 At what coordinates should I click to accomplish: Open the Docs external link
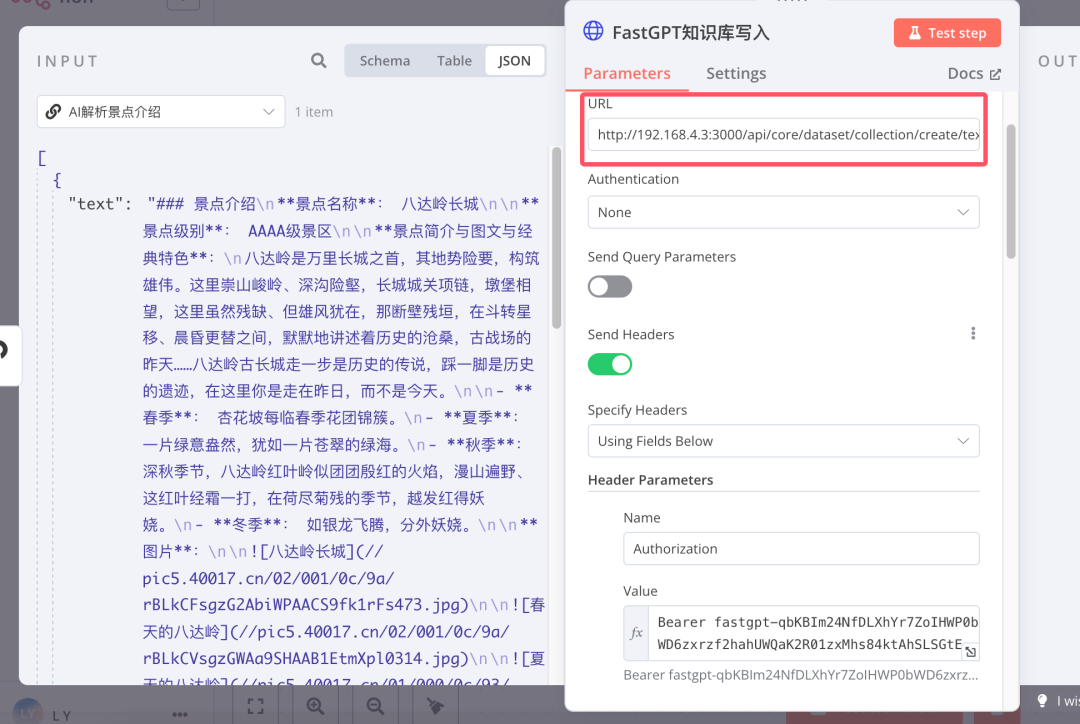[x=974, y=73]
